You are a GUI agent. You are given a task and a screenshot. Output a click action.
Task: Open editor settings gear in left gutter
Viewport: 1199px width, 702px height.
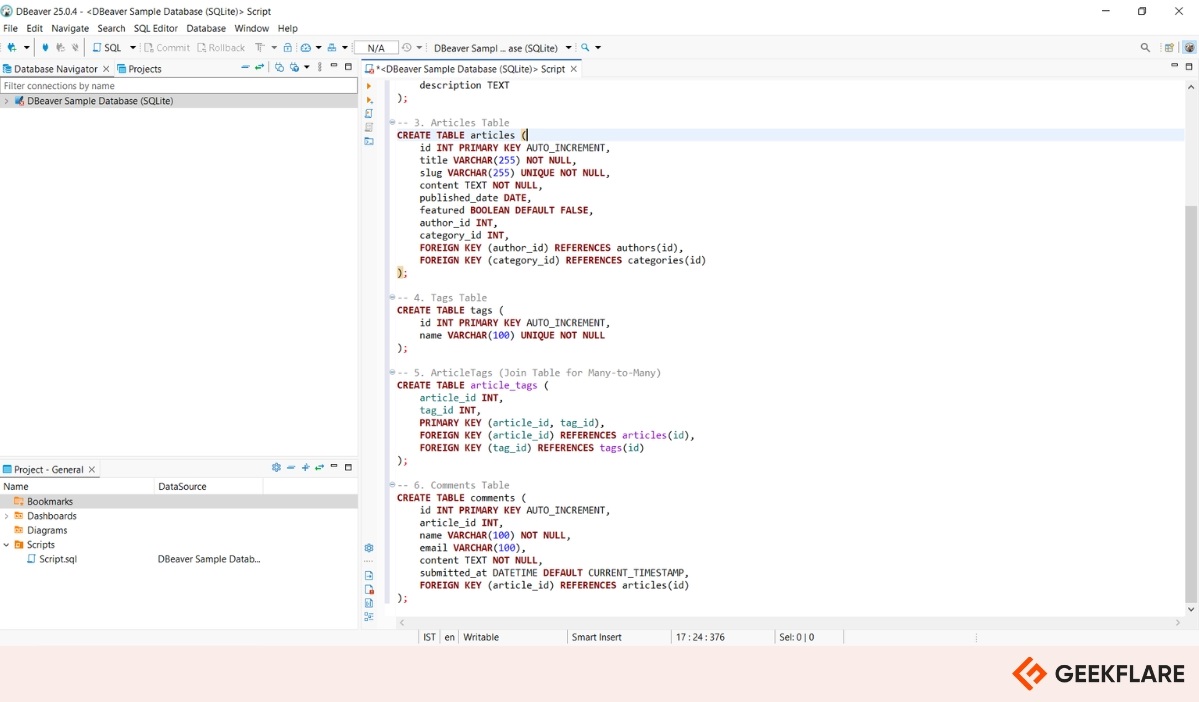pos(369,548)
